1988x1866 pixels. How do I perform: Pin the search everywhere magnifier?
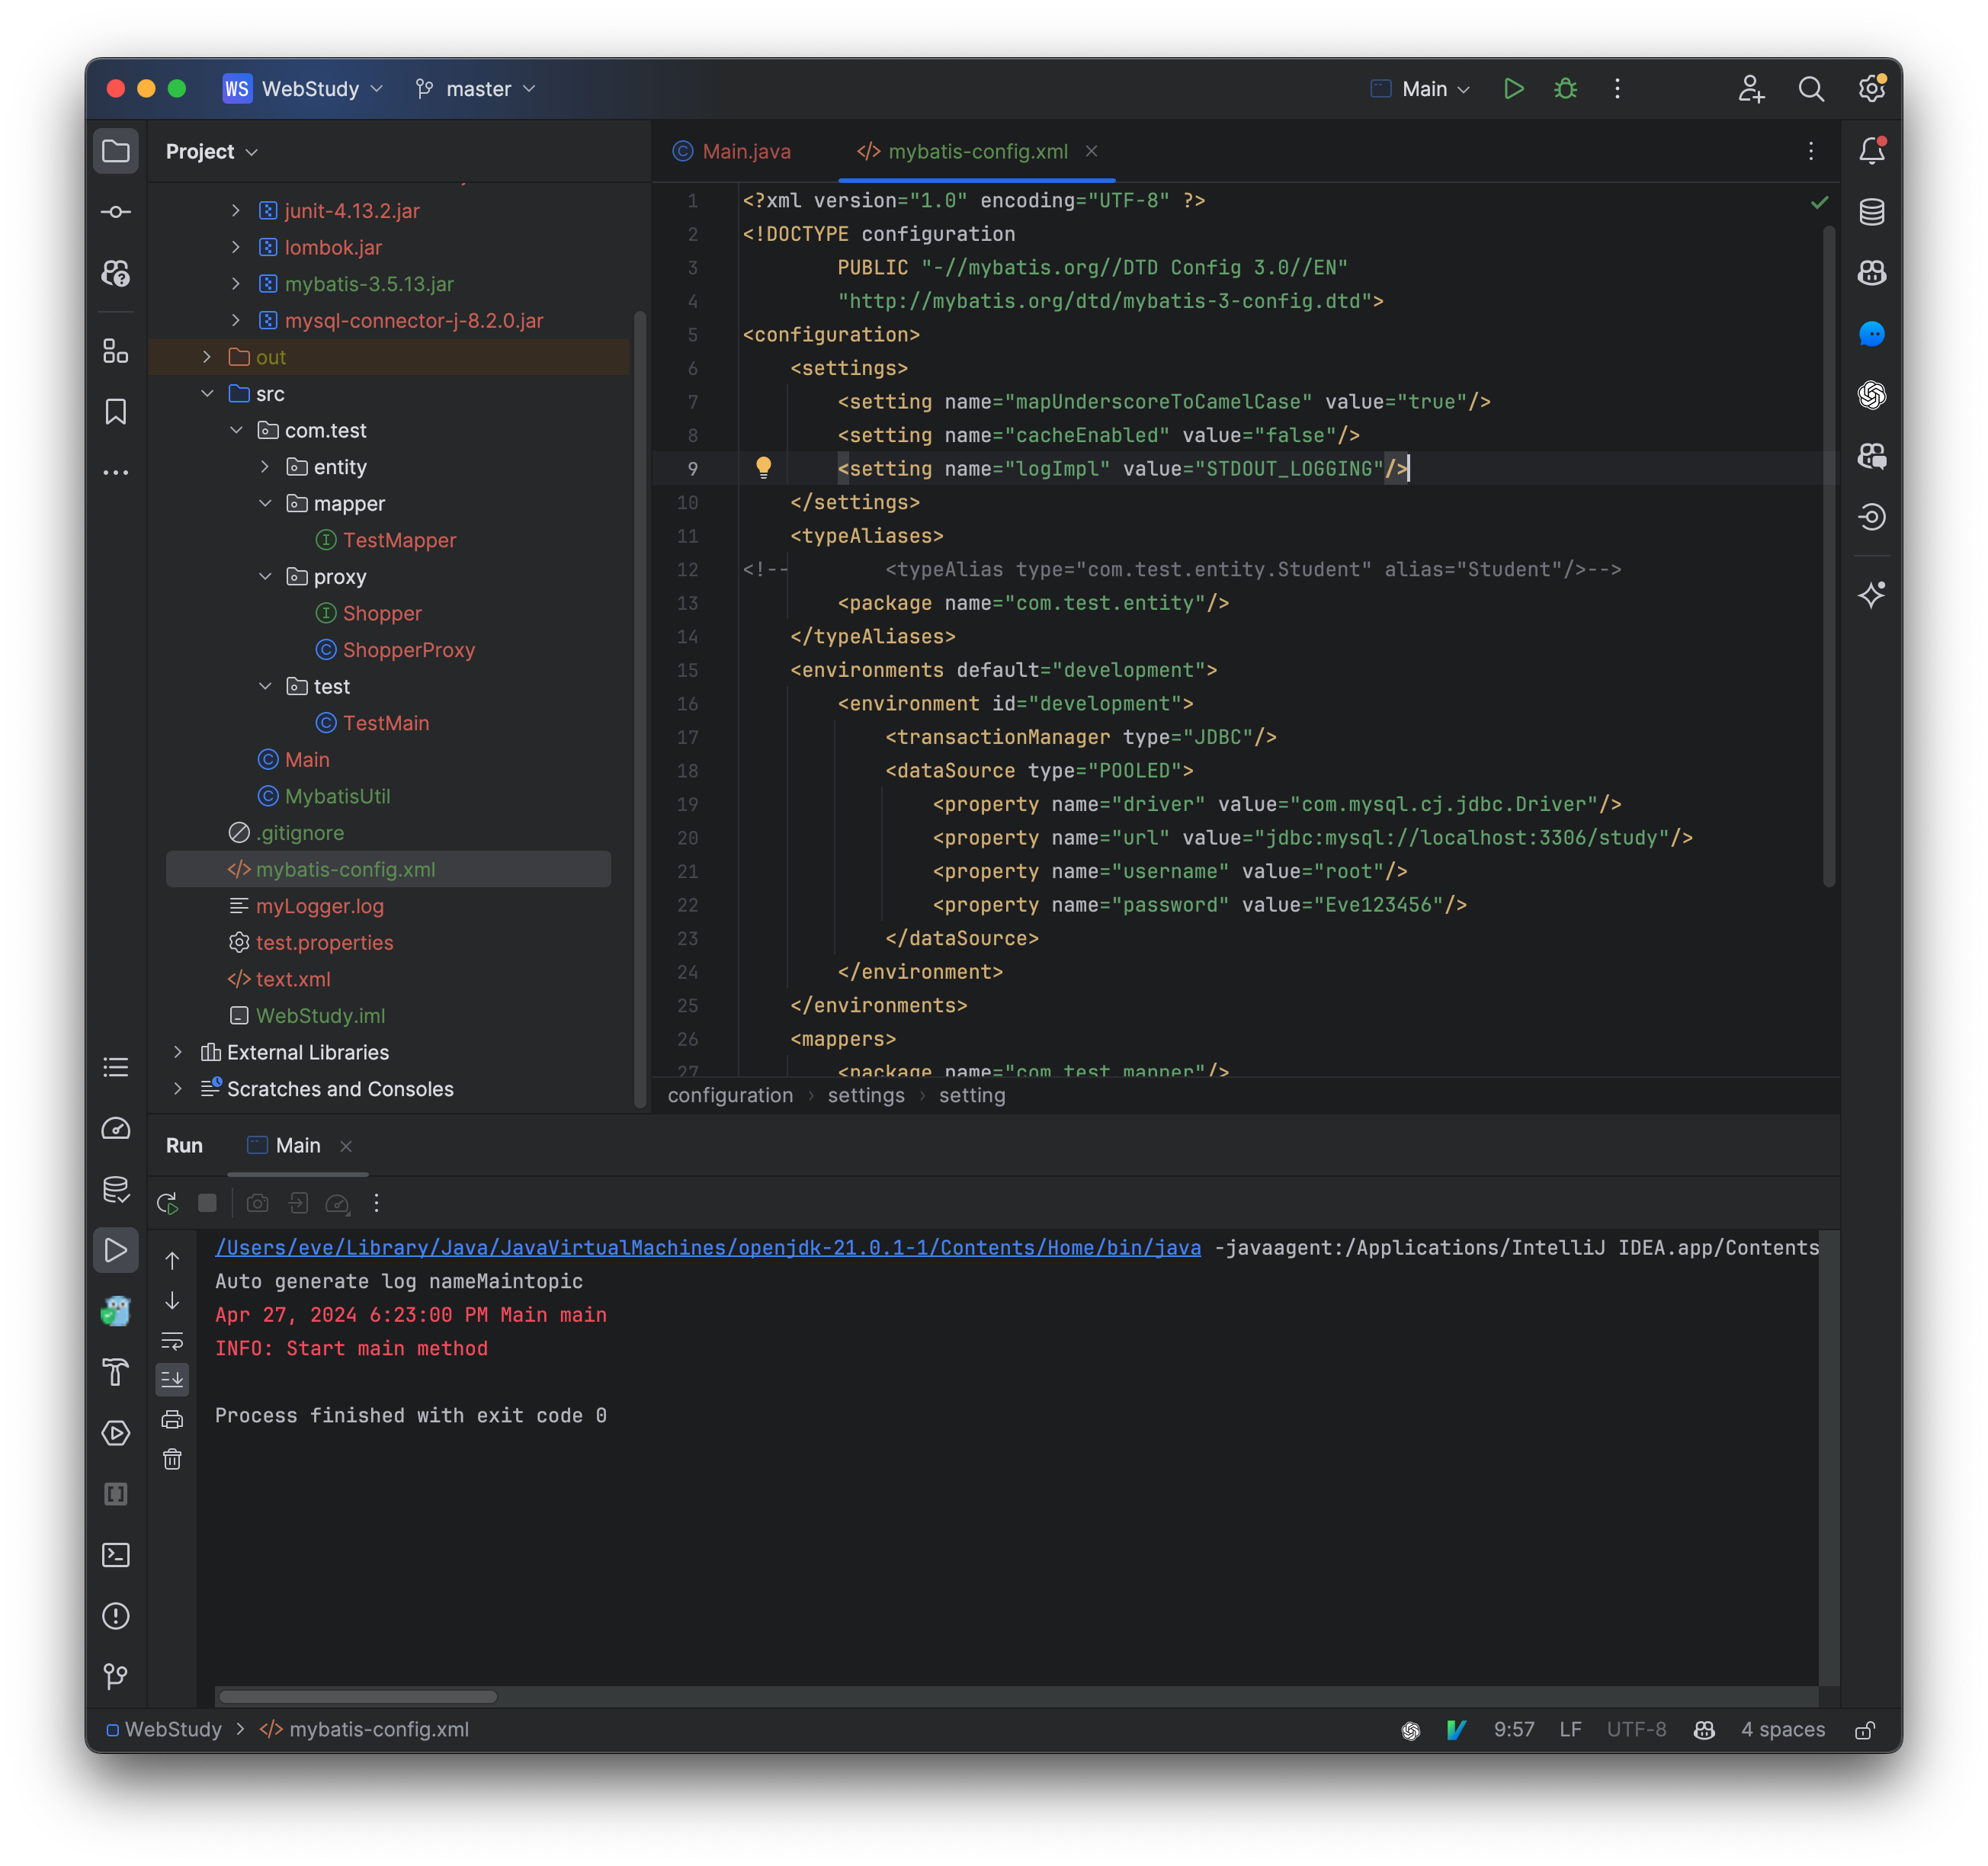(1811, 89)
